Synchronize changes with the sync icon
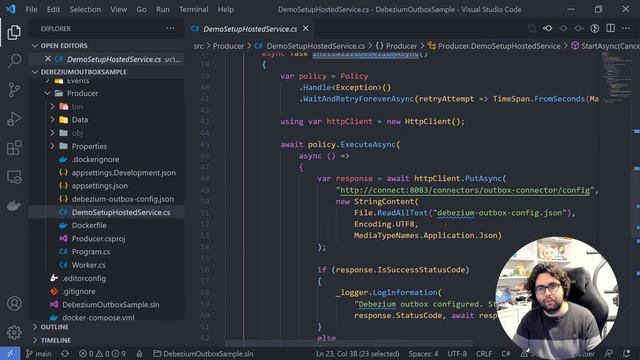The height and width of the screenshot is (360, 640). click(65, 353)
